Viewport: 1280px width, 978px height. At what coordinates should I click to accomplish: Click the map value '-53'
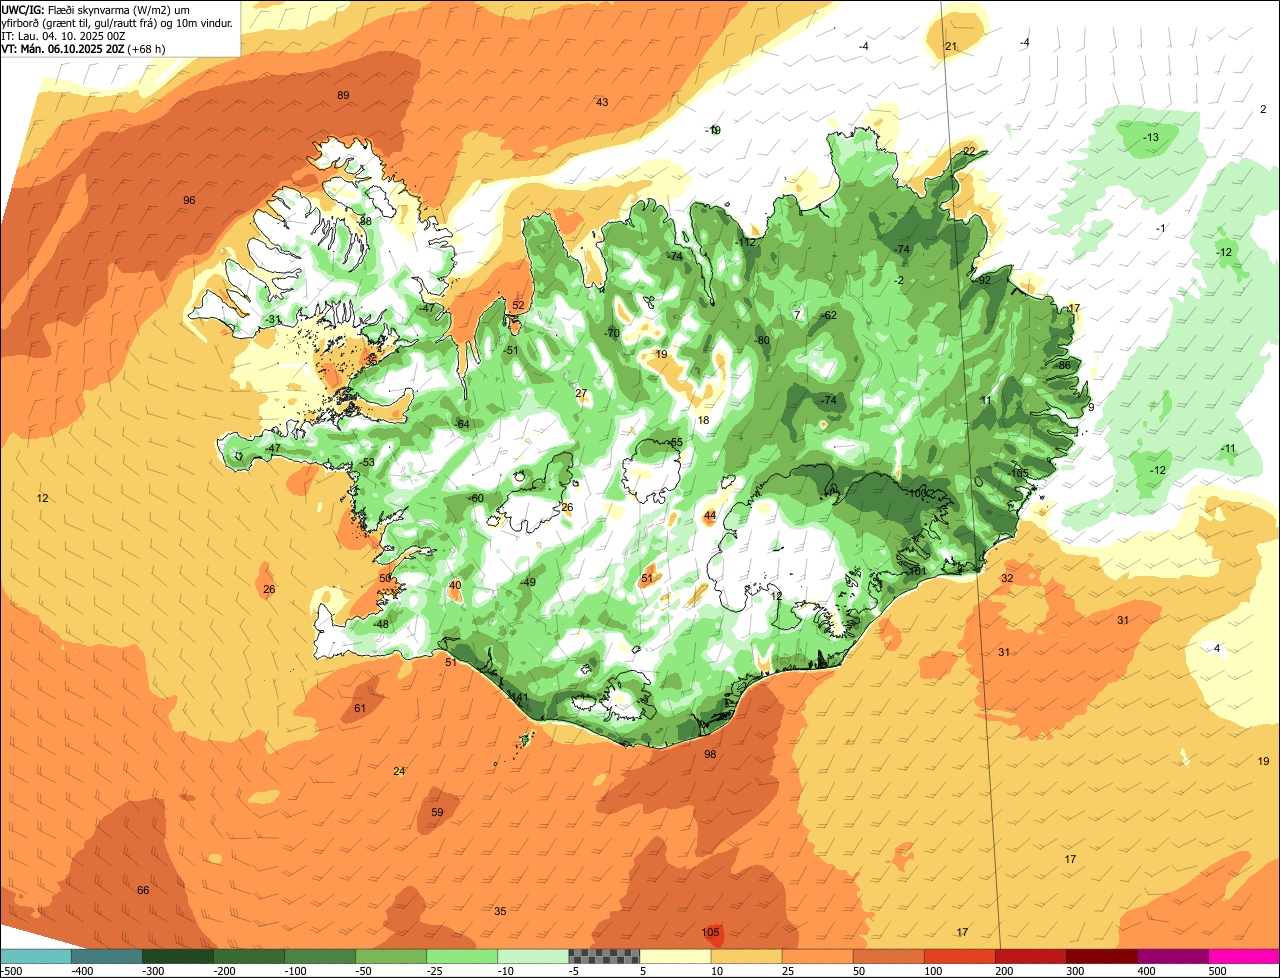point(367,462)
